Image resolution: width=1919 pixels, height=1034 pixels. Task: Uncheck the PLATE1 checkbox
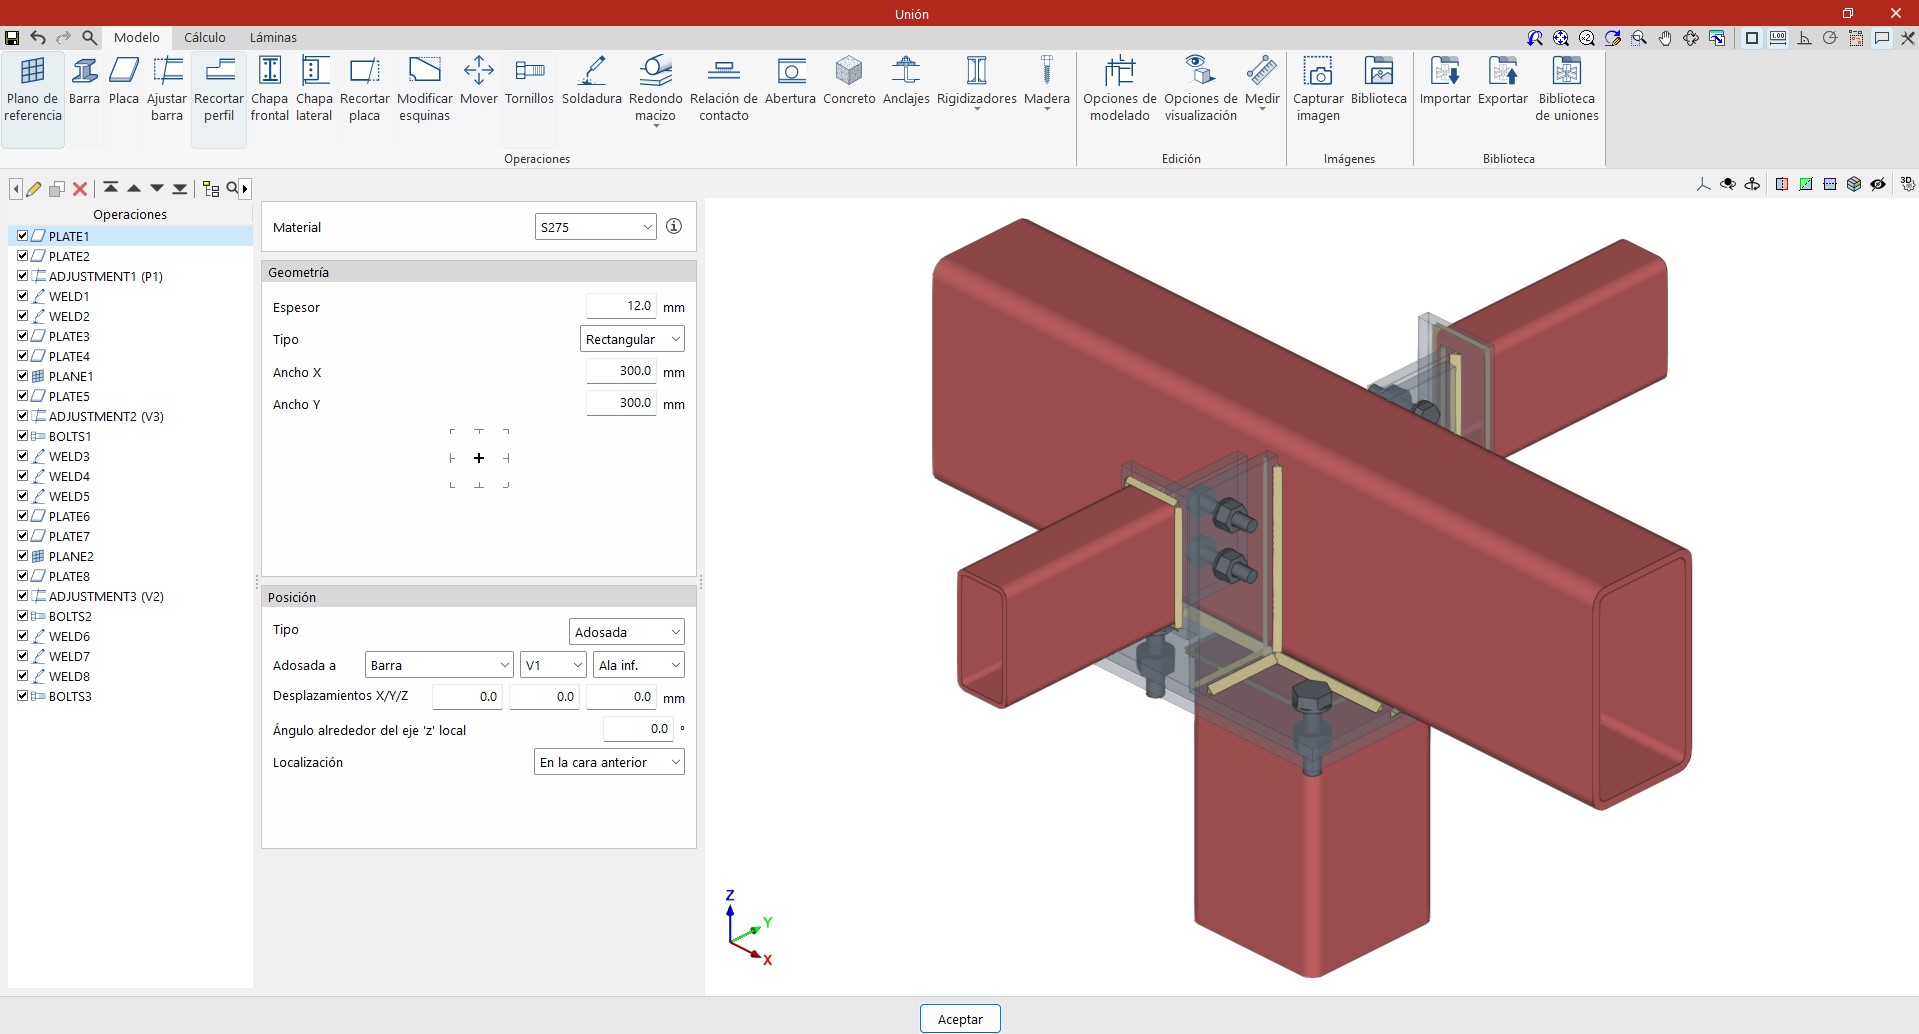coord(22,236)
